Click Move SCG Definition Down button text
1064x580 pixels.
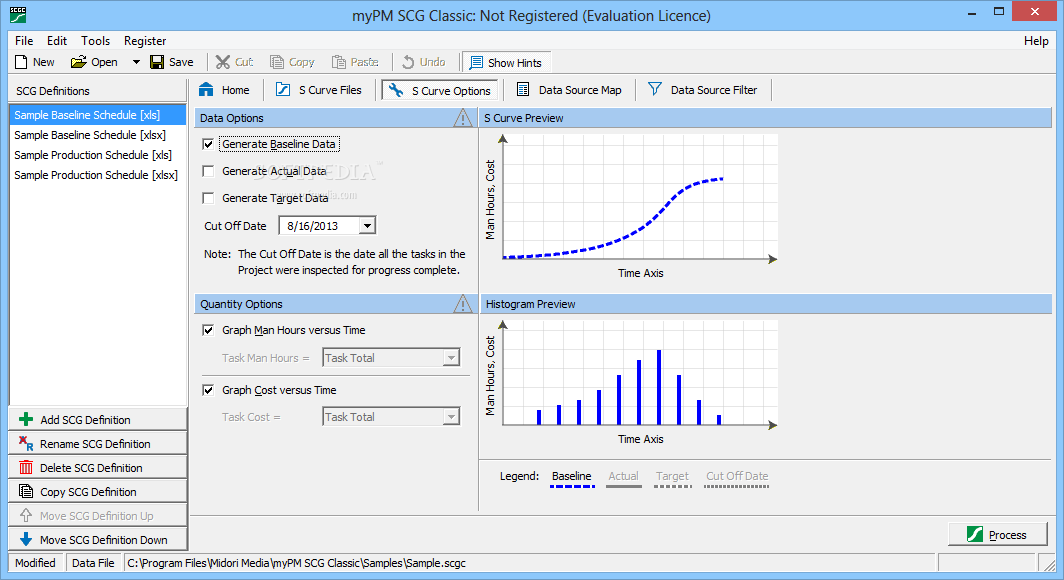[x=104, y=540]
